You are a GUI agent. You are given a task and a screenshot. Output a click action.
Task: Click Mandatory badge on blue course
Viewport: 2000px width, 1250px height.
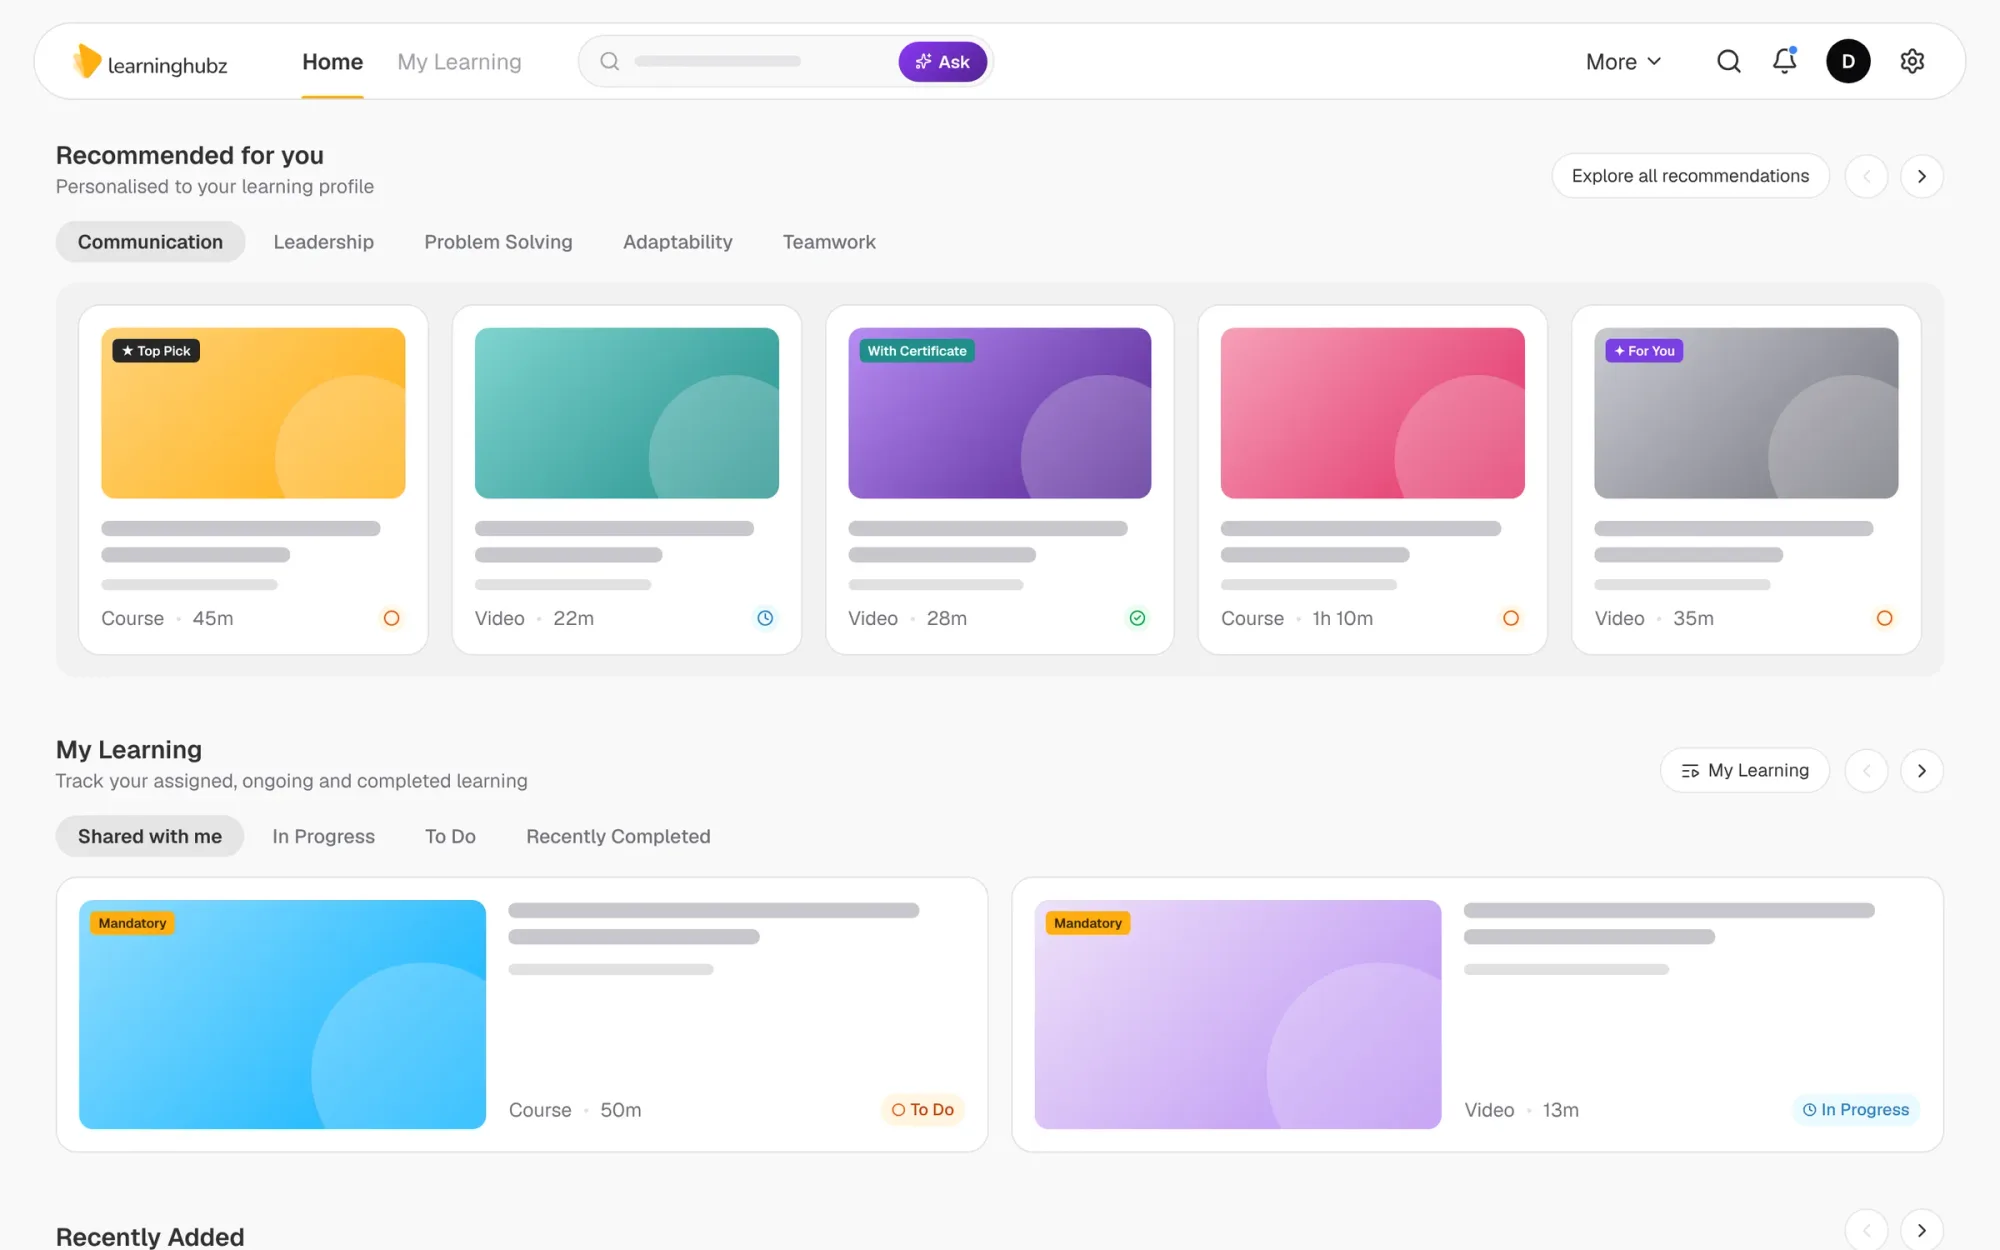pos(132,923)
